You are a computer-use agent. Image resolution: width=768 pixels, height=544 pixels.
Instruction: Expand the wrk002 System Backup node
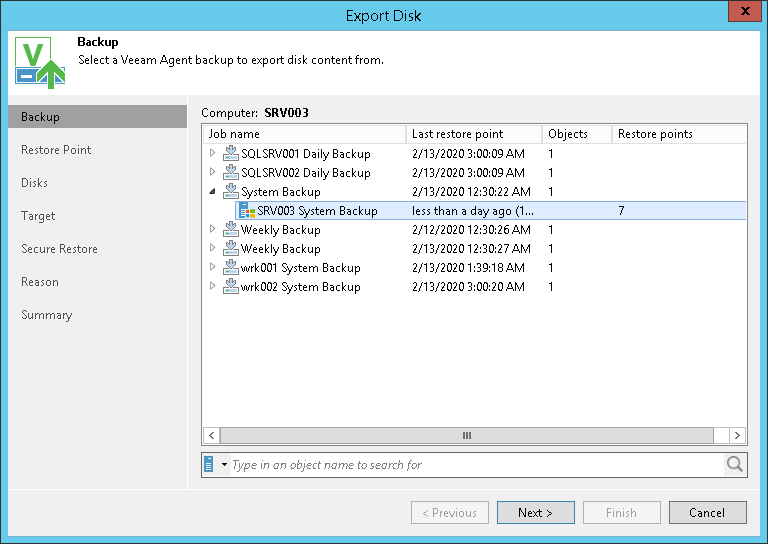click(x=212, y=286)
